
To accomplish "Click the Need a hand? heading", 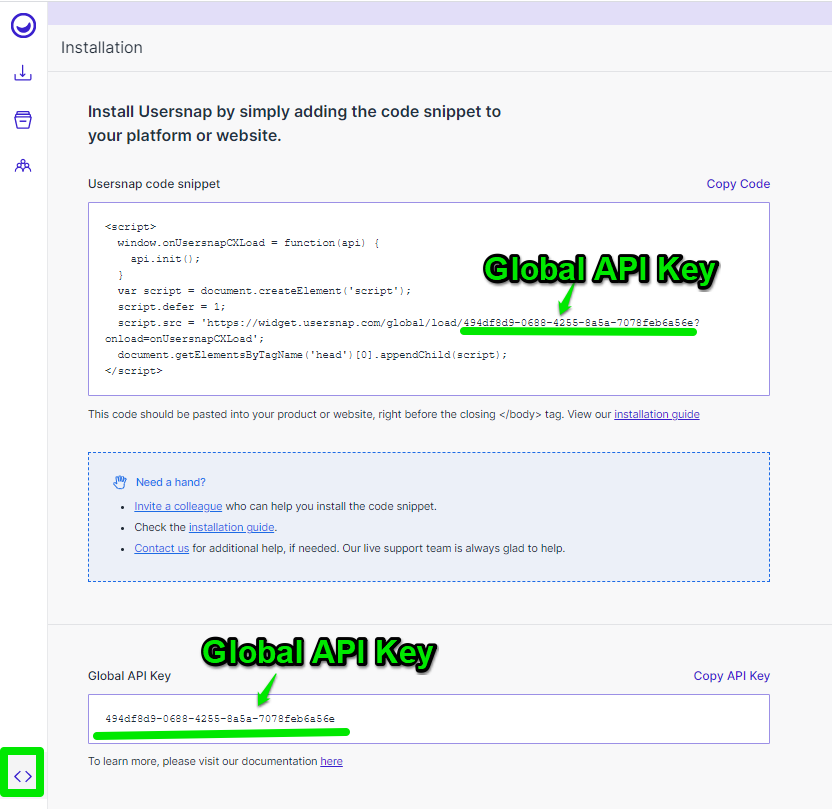I will point(171,482).
